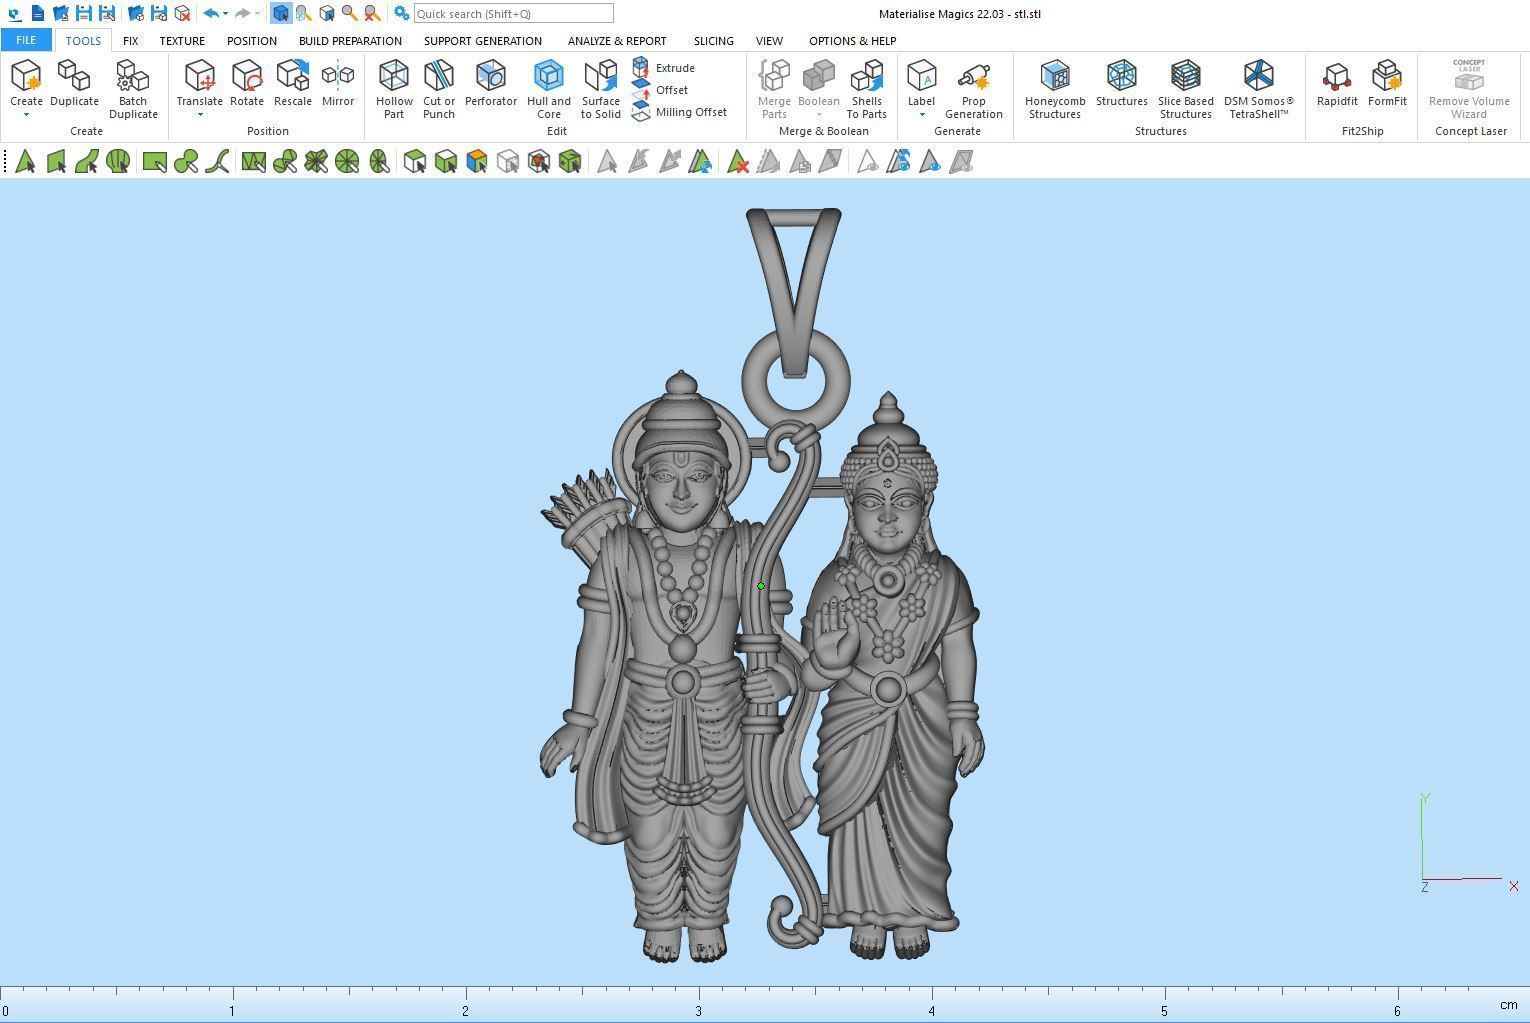The image size is (1530, 1023).
Task: Apply the Offset command
Action: pyautogui.click(x=660, y=90)
